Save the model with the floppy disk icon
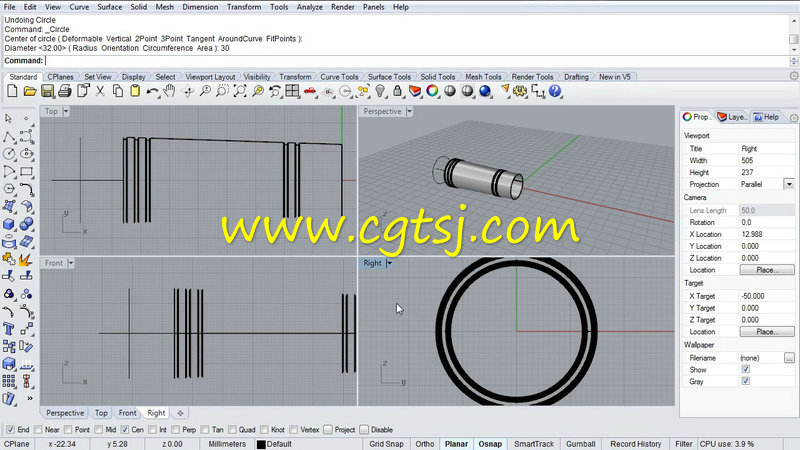The width and height of the screenshot is (800, 450). [47, 91]
